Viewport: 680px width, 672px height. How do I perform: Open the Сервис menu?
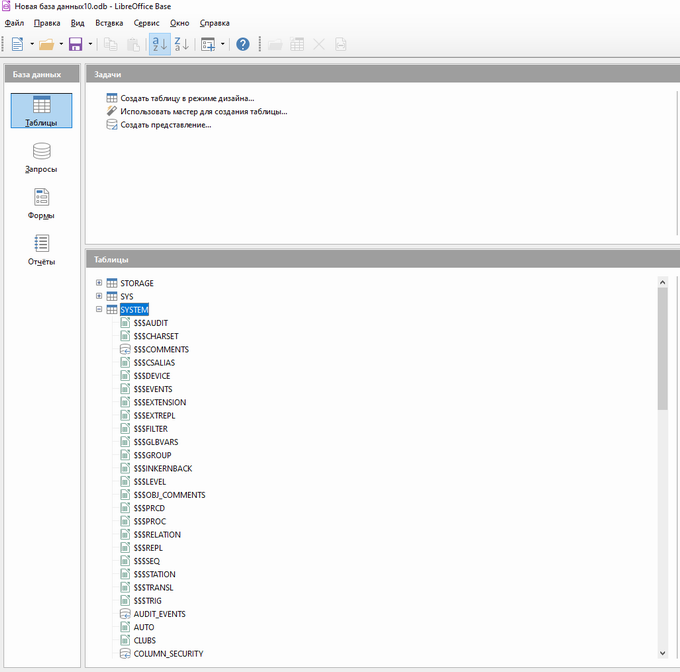[147, 22]
